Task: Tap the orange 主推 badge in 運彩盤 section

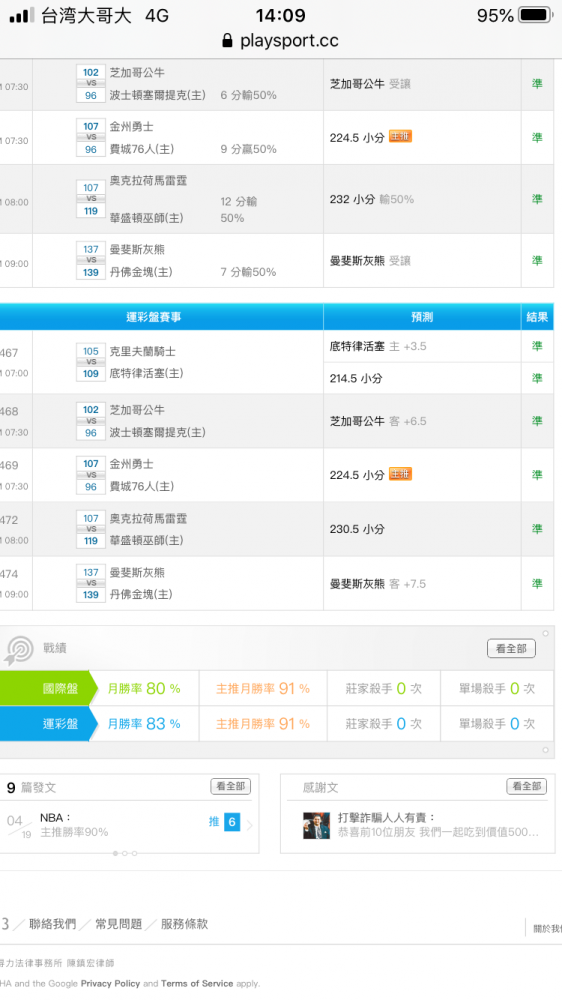Action: 400,474
